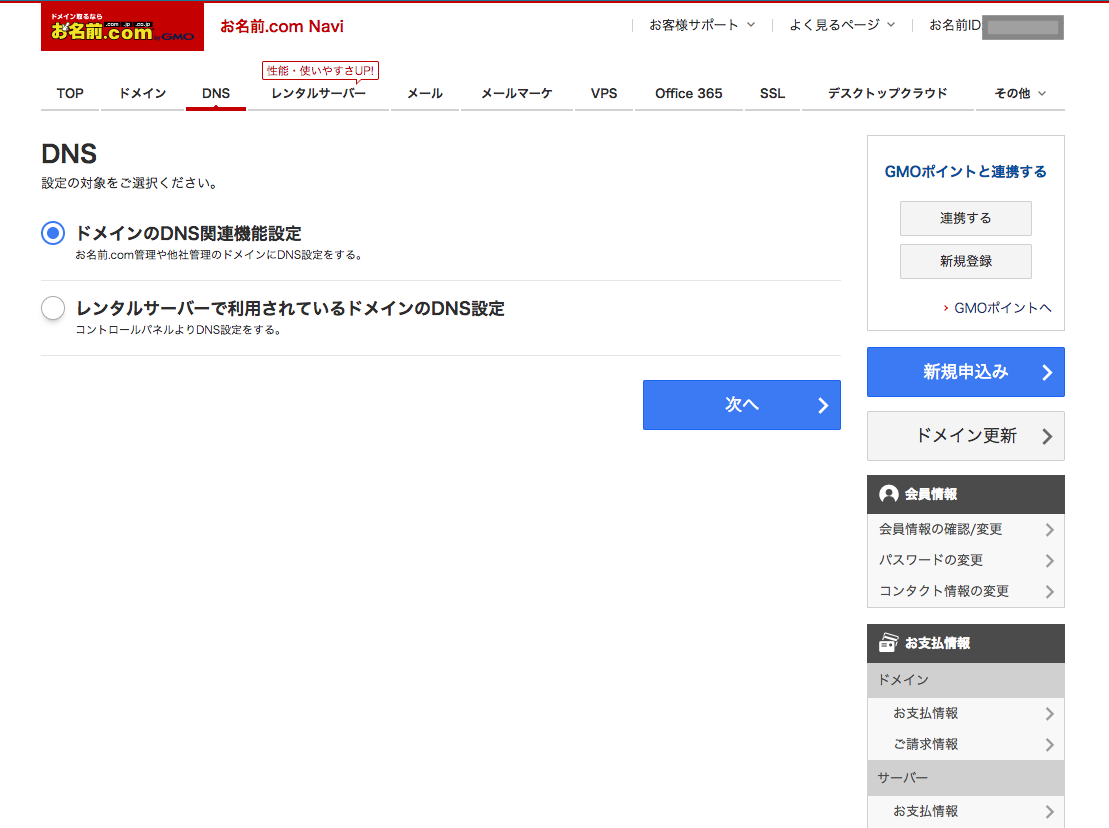Click the 新規登録 button

[x=965, y=262]
